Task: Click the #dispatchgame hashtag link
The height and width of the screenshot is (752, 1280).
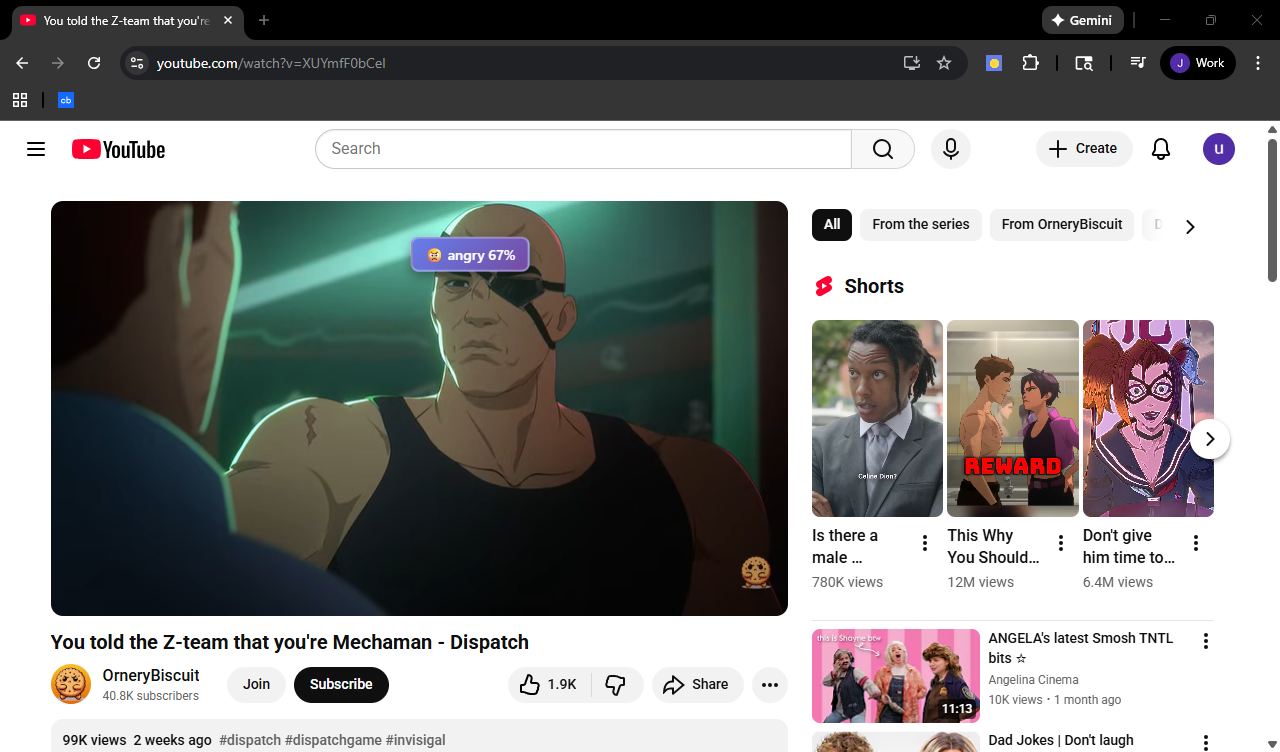Action: (333, 740)
